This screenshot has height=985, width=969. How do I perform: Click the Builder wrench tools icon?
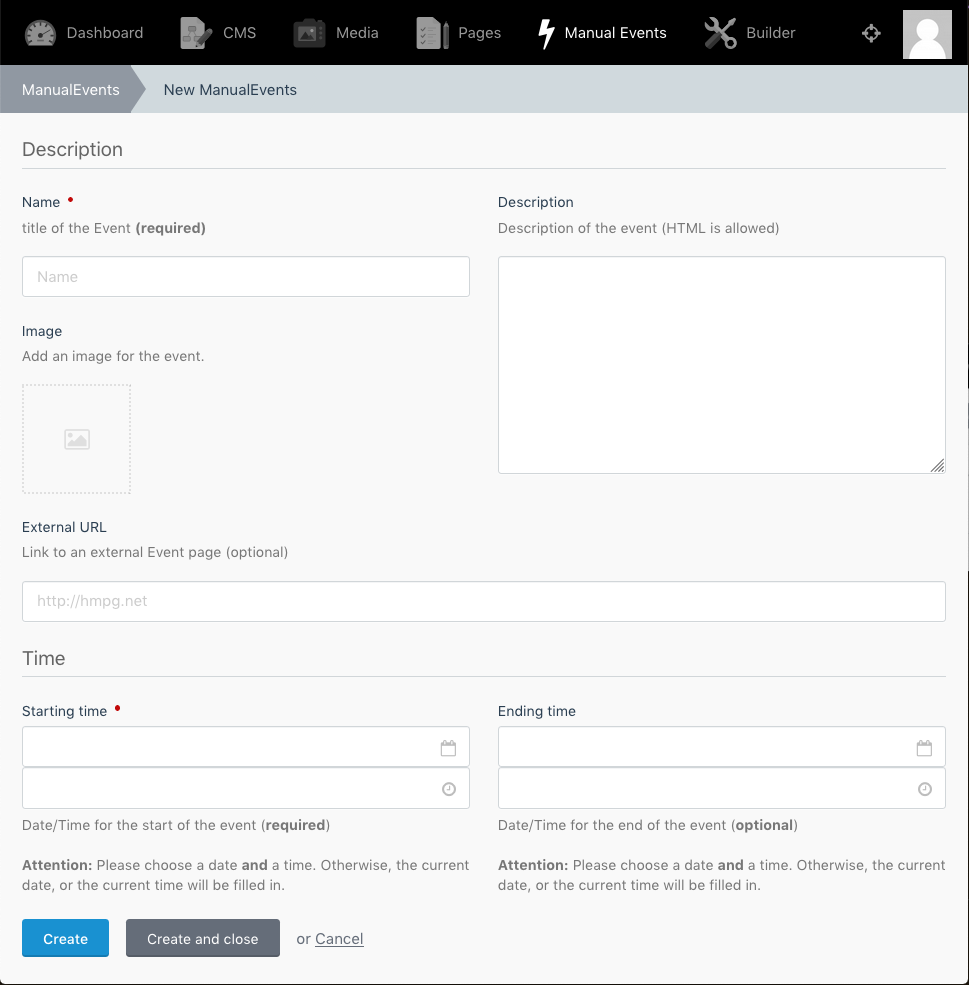720,33
